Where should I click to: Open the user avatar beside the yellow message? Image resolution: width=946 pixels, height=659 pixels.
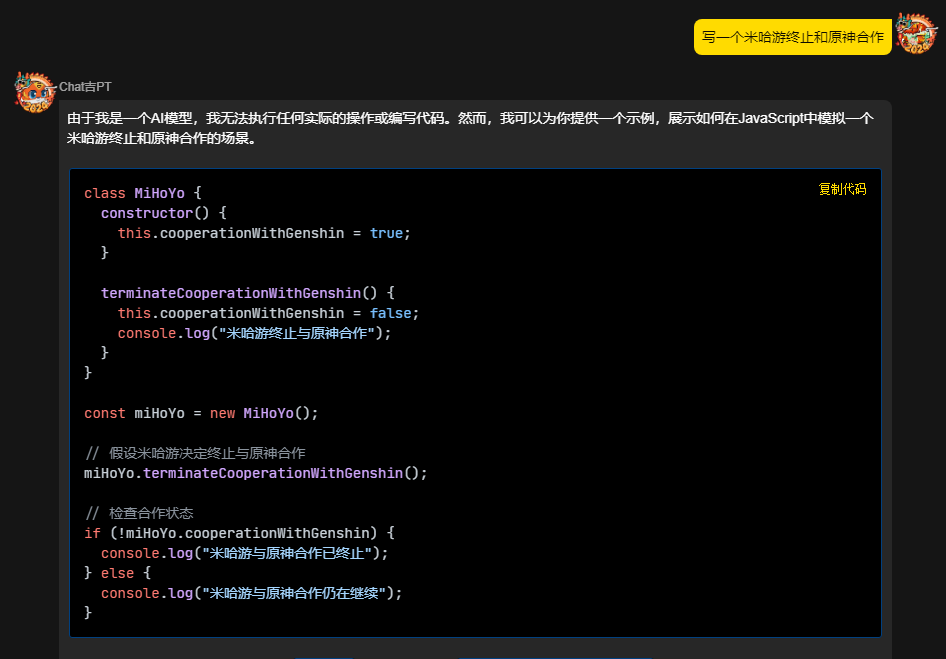tap(916, 34)
